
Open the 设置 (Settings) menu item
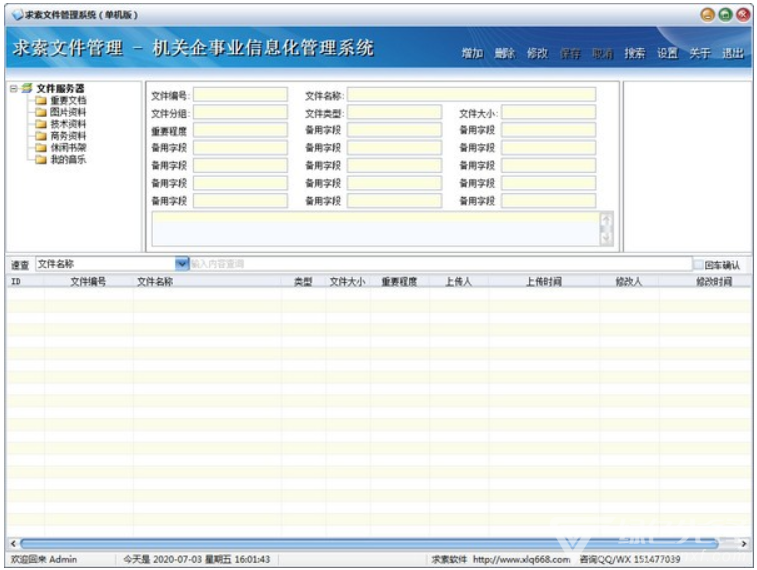coord(668,53)
